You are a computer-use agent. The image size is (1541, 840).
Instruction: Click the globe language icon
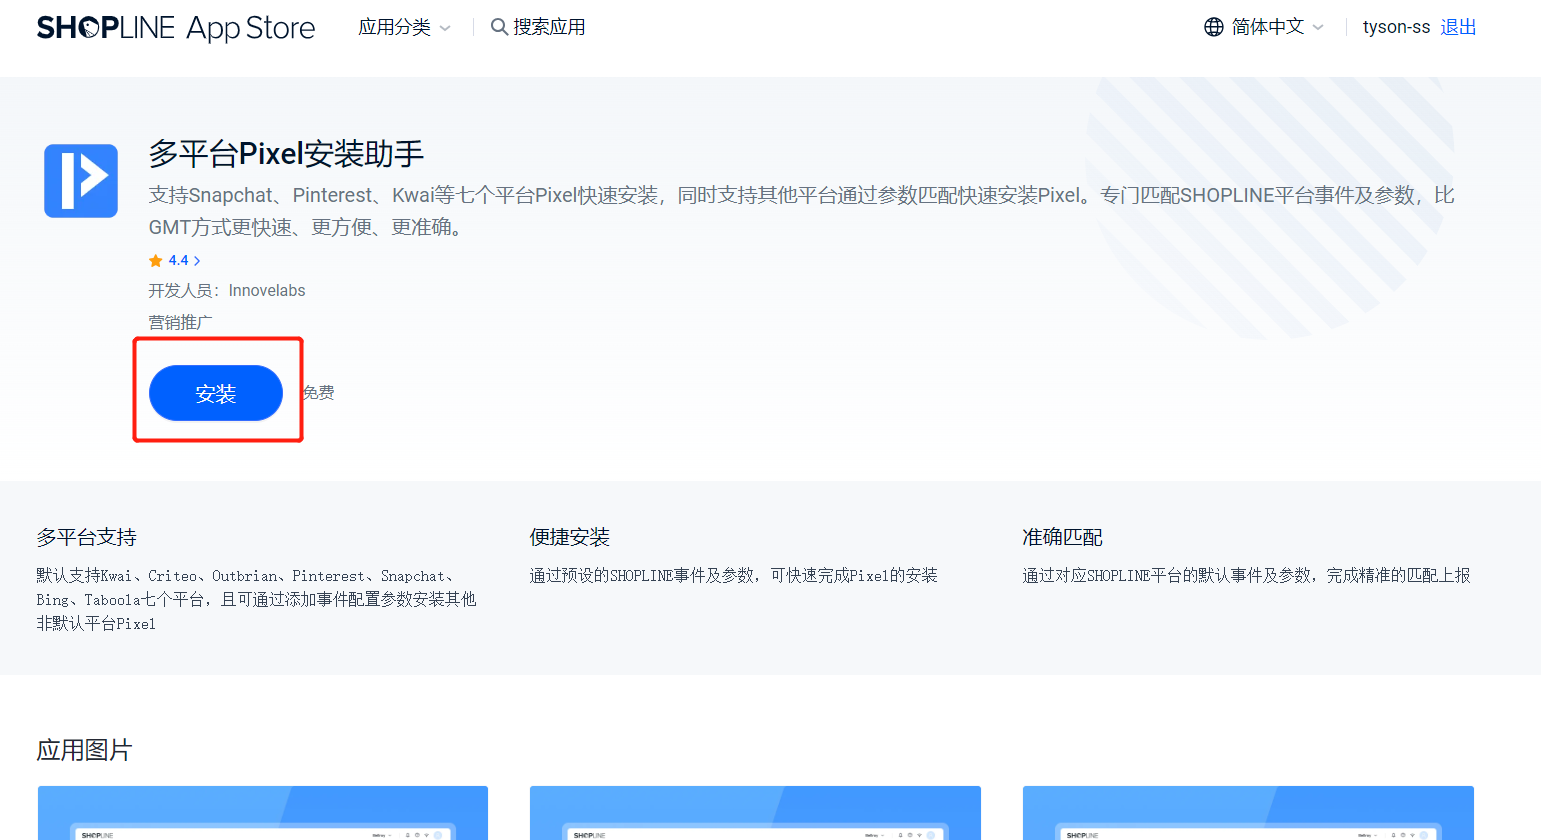point(1213,27)
